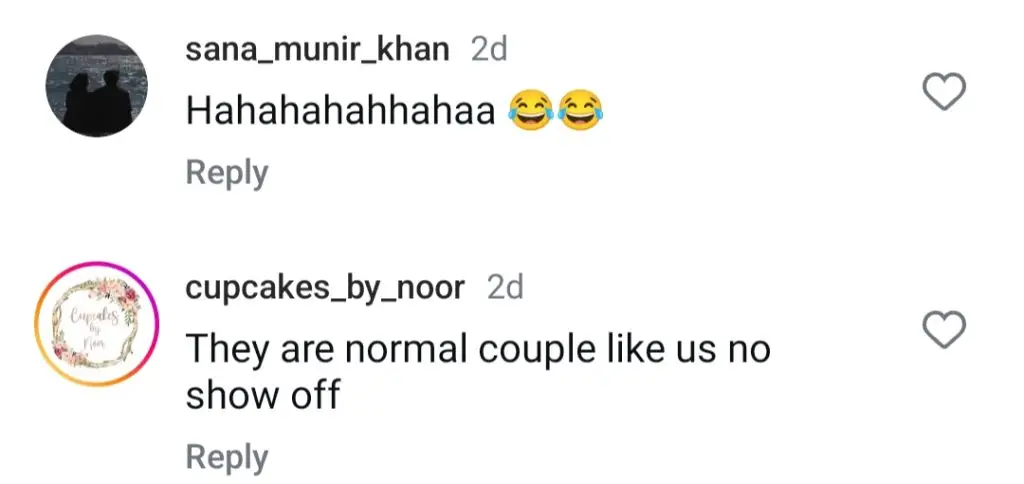Click the "Cupcakes by Noor" script inside avatar
Viewport: 1024px width, 484px height.
pyautogui.click(x=95, y=325)
